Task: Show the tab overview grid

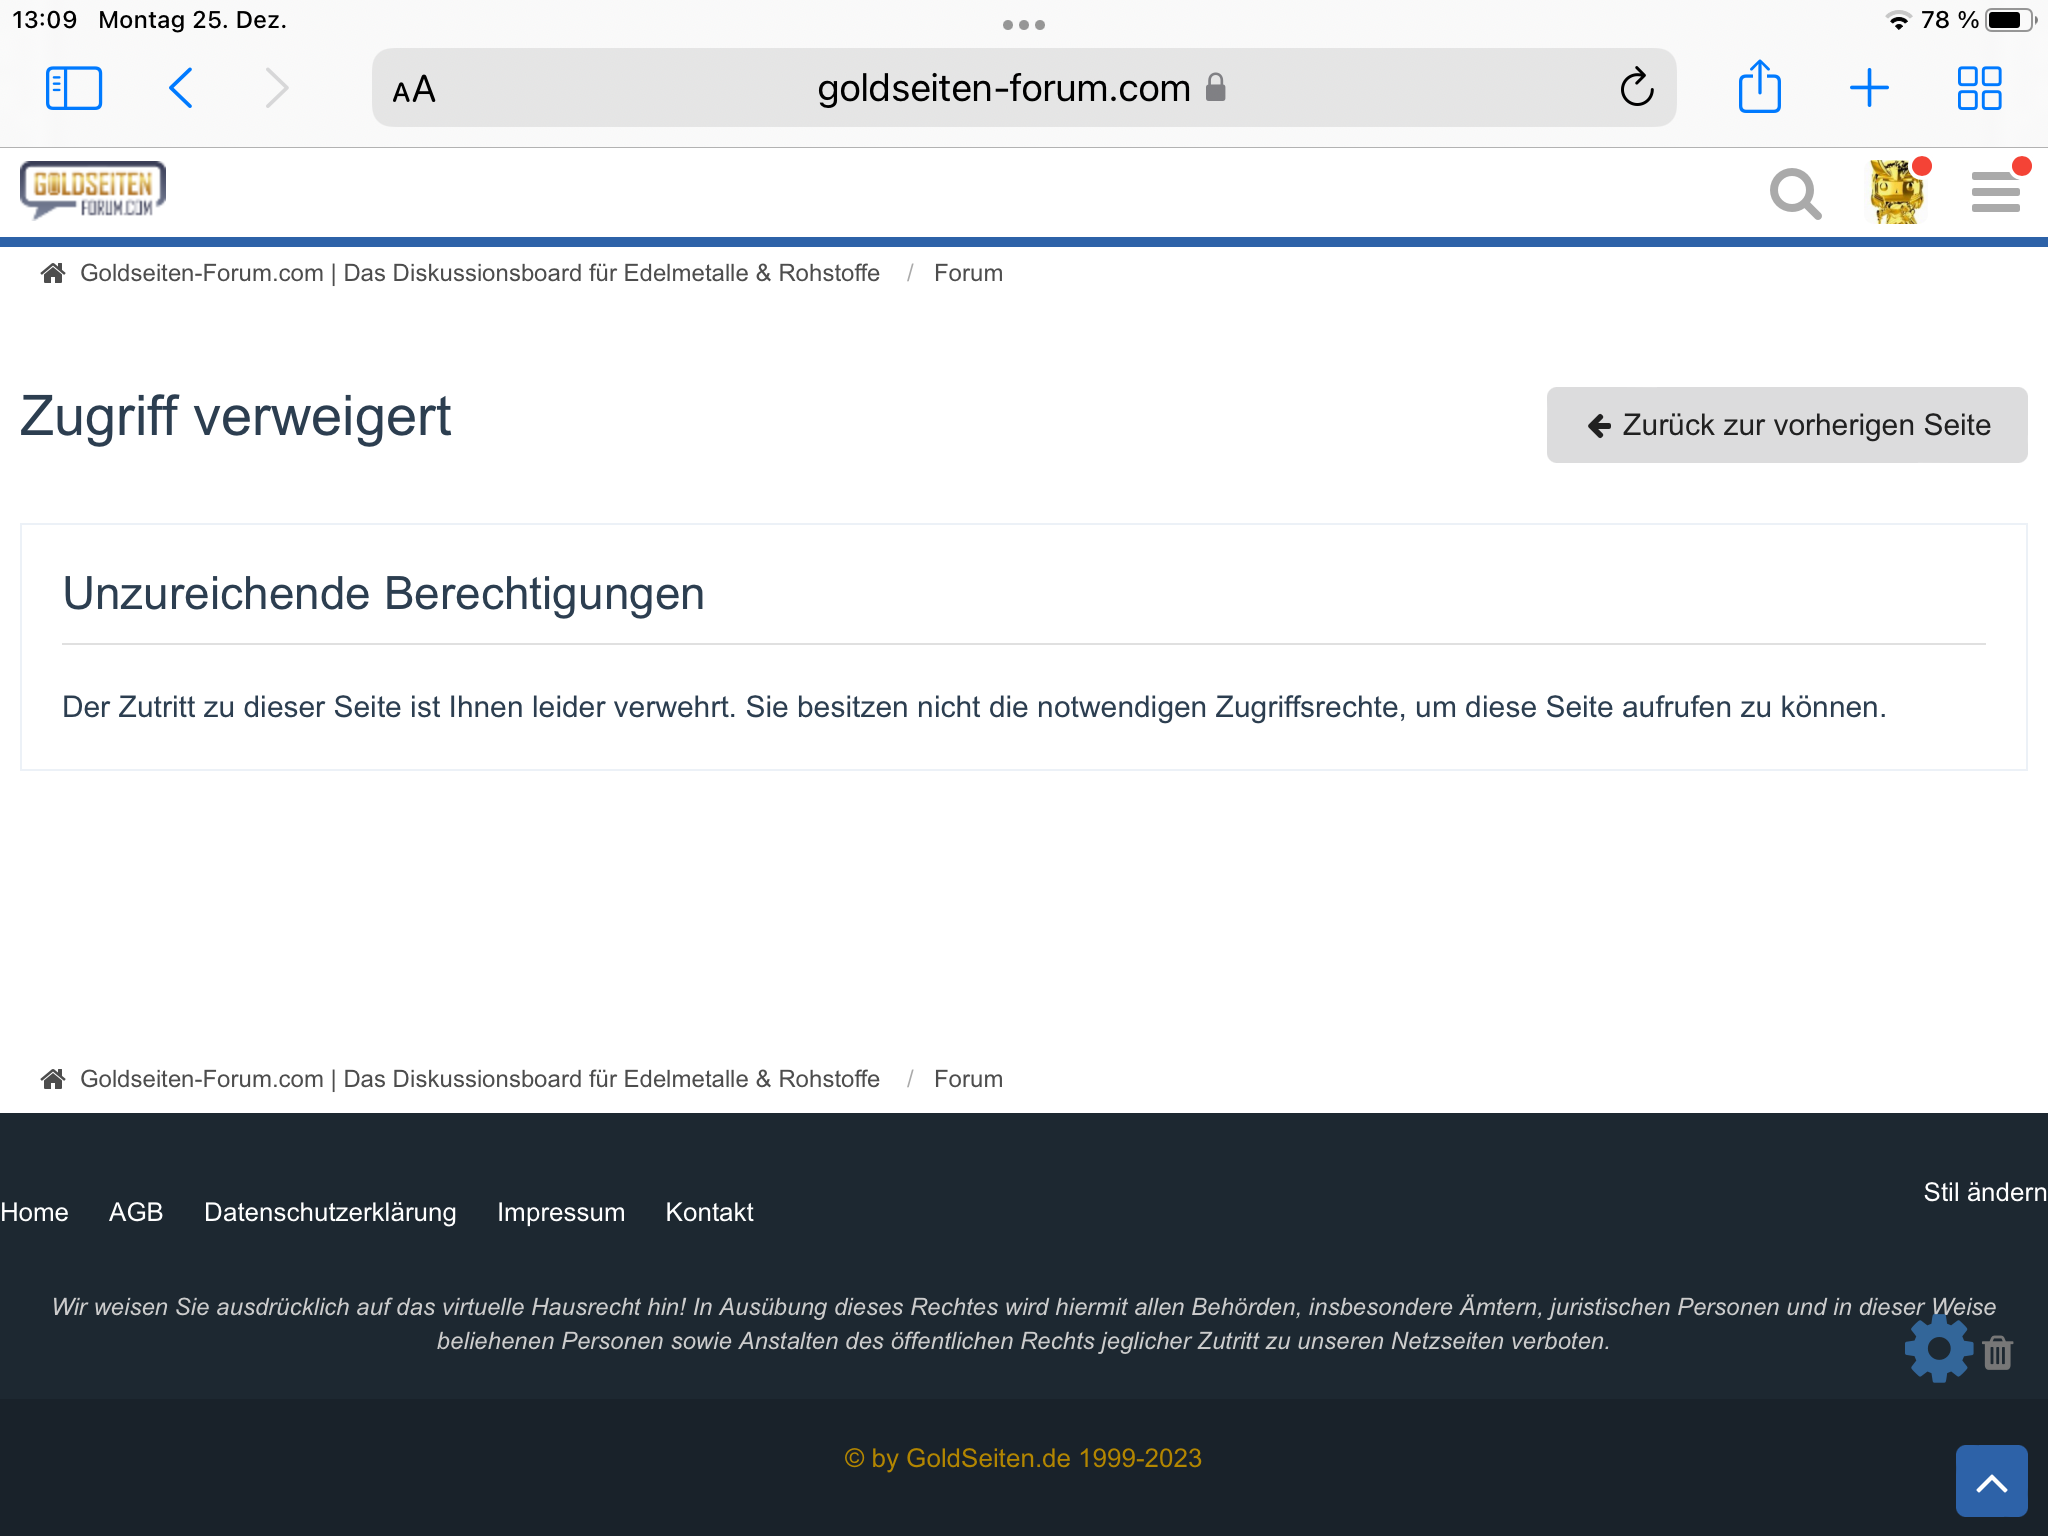Action: pos(1978,88)
